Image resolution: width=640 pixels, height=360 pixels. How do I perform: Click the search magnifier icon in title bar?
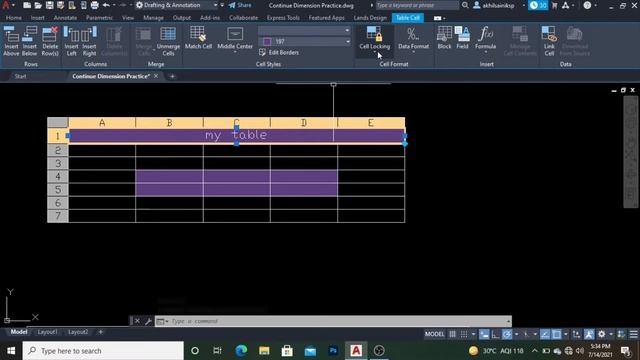tap(465, 5)
